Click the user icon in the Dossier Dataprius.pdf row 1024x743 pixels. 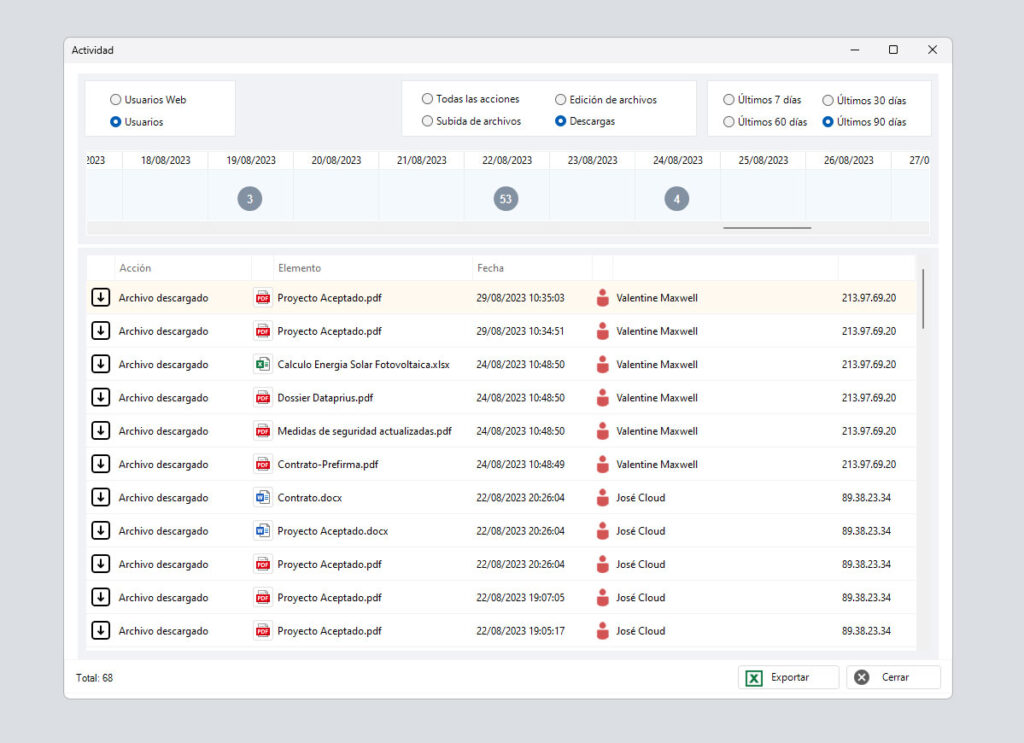[603, 397]
